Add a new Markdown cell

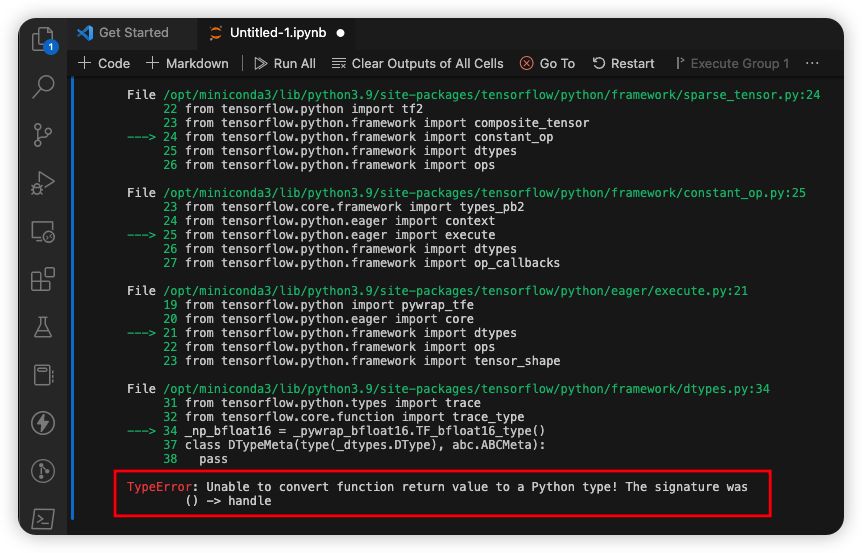tap(187, 63)
